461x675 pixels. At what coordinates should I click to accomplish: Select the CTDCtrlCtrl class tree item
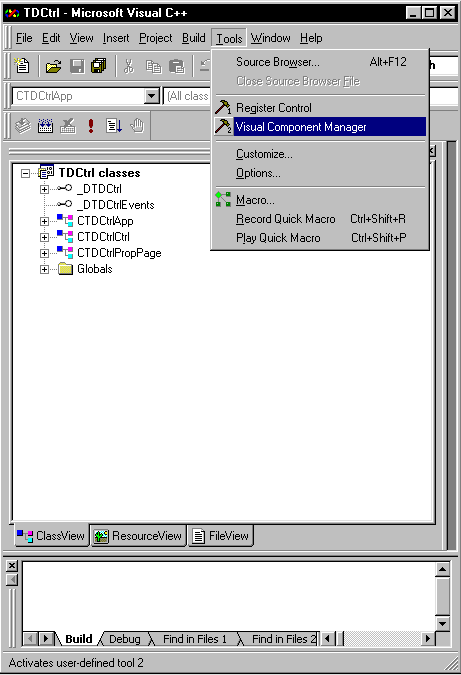click(x=103, y=237)
